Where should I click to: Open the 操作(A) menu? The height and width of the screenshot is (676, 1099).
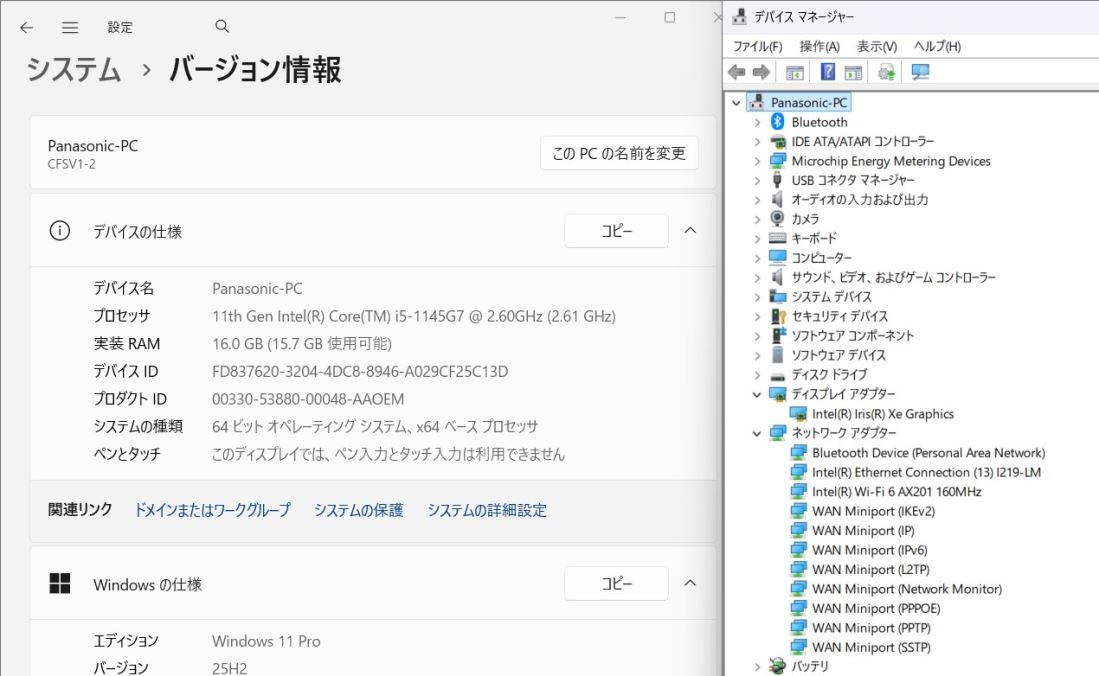pyautogui.click(x=819, y=47)
